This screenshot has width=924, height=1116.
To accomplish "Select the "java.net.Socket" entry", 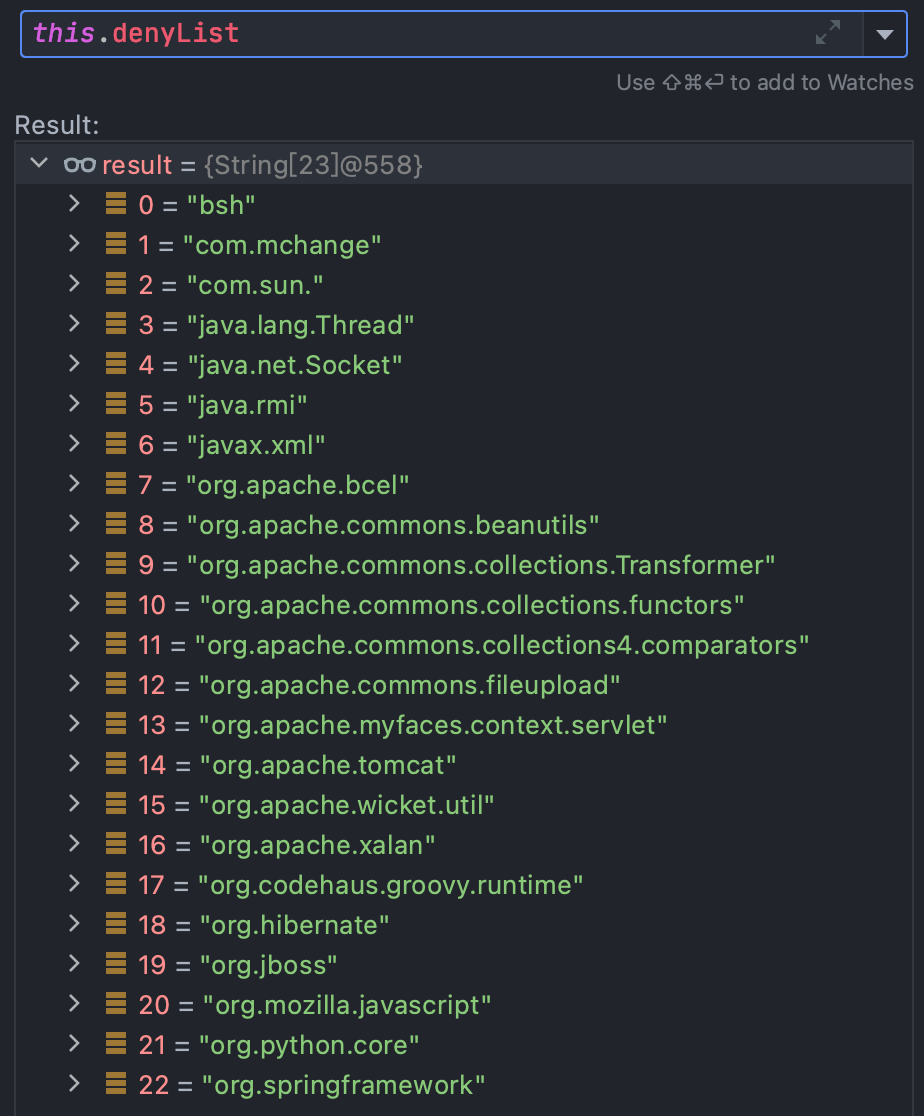I will 294,365.
